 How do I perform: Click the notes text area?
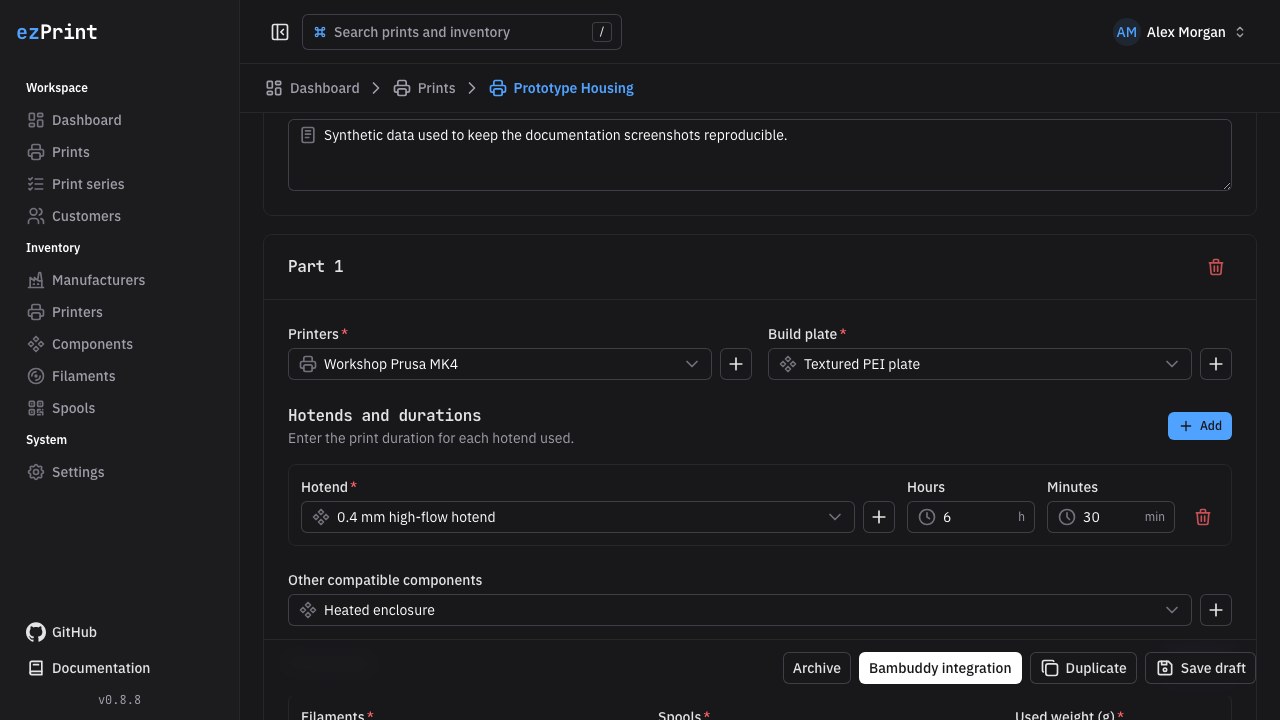[760, 155]
